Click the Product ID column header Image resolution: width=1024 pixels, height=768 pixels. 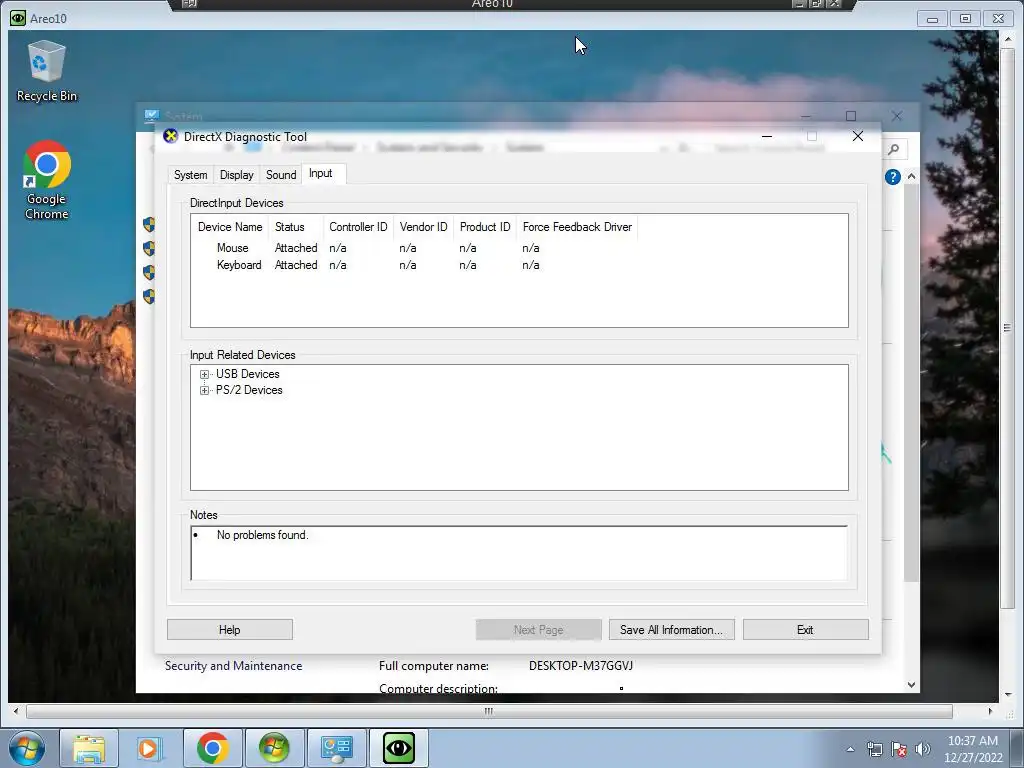[485, 227]
